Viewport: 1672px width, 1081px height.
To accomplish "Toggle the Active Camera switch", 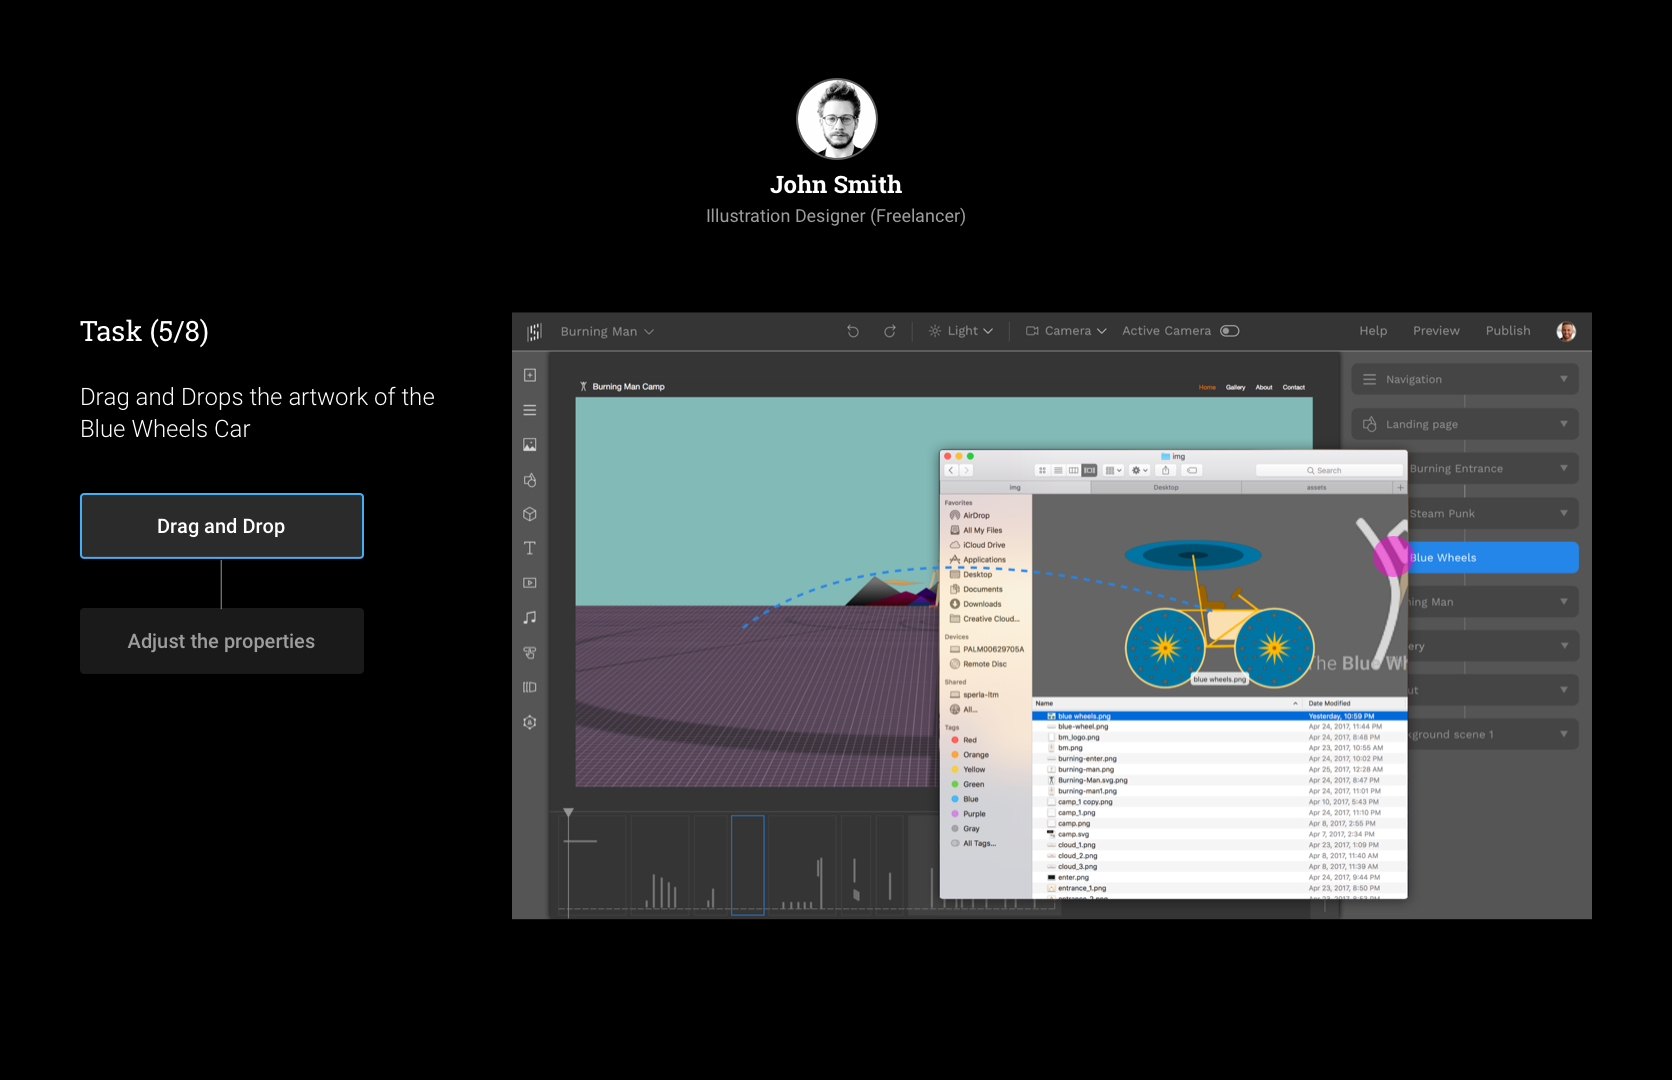I will tap(1230, 331).
